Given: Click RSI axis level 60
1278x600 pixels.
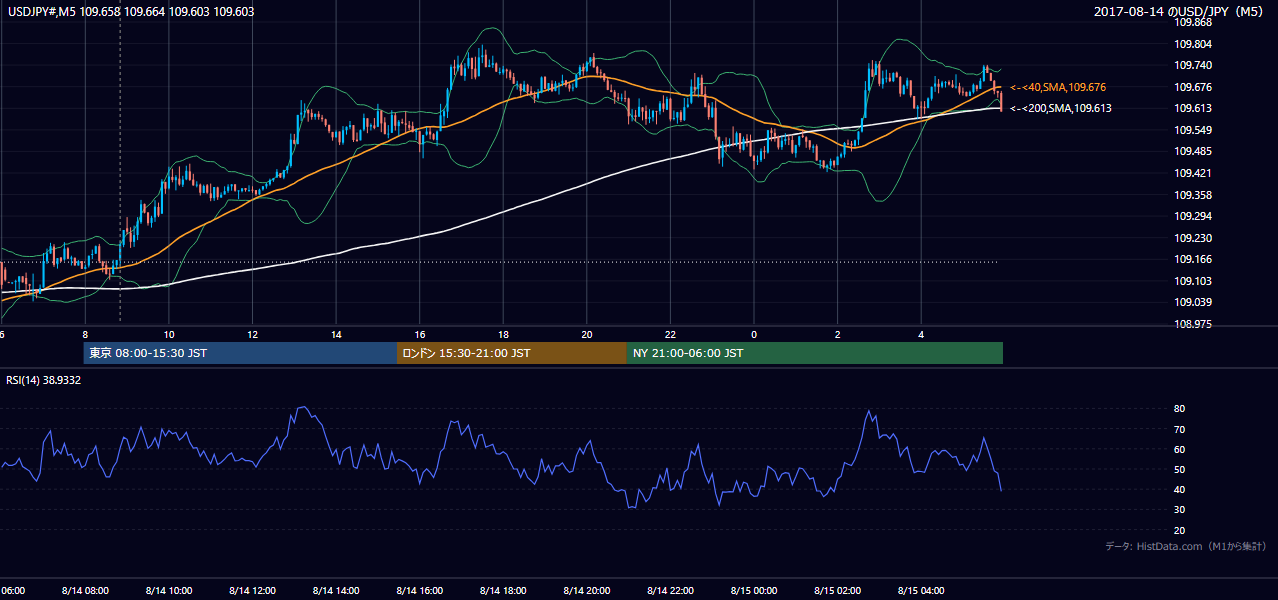Looking at the screenshot, I should [1180, 449].
